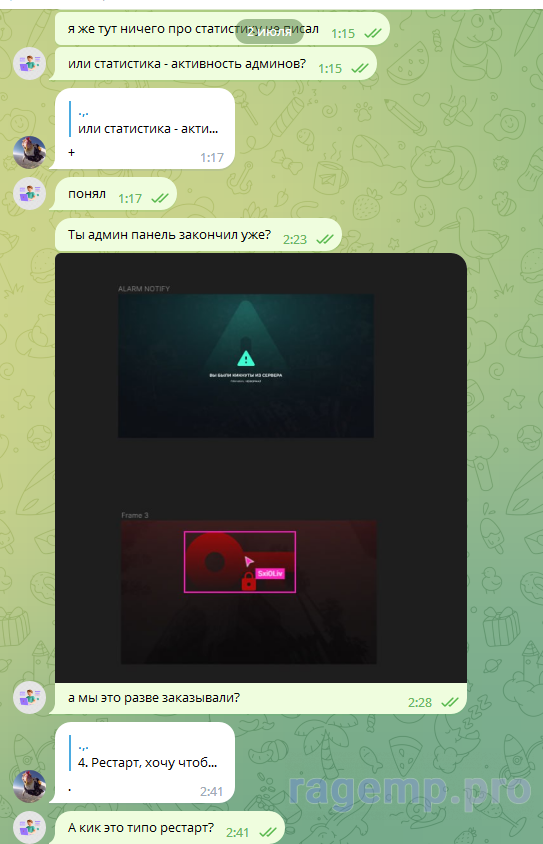
Task: Open the photo avatar beside the 2:41 reply message
Action: pyautogui.click(x=29, y=786)
